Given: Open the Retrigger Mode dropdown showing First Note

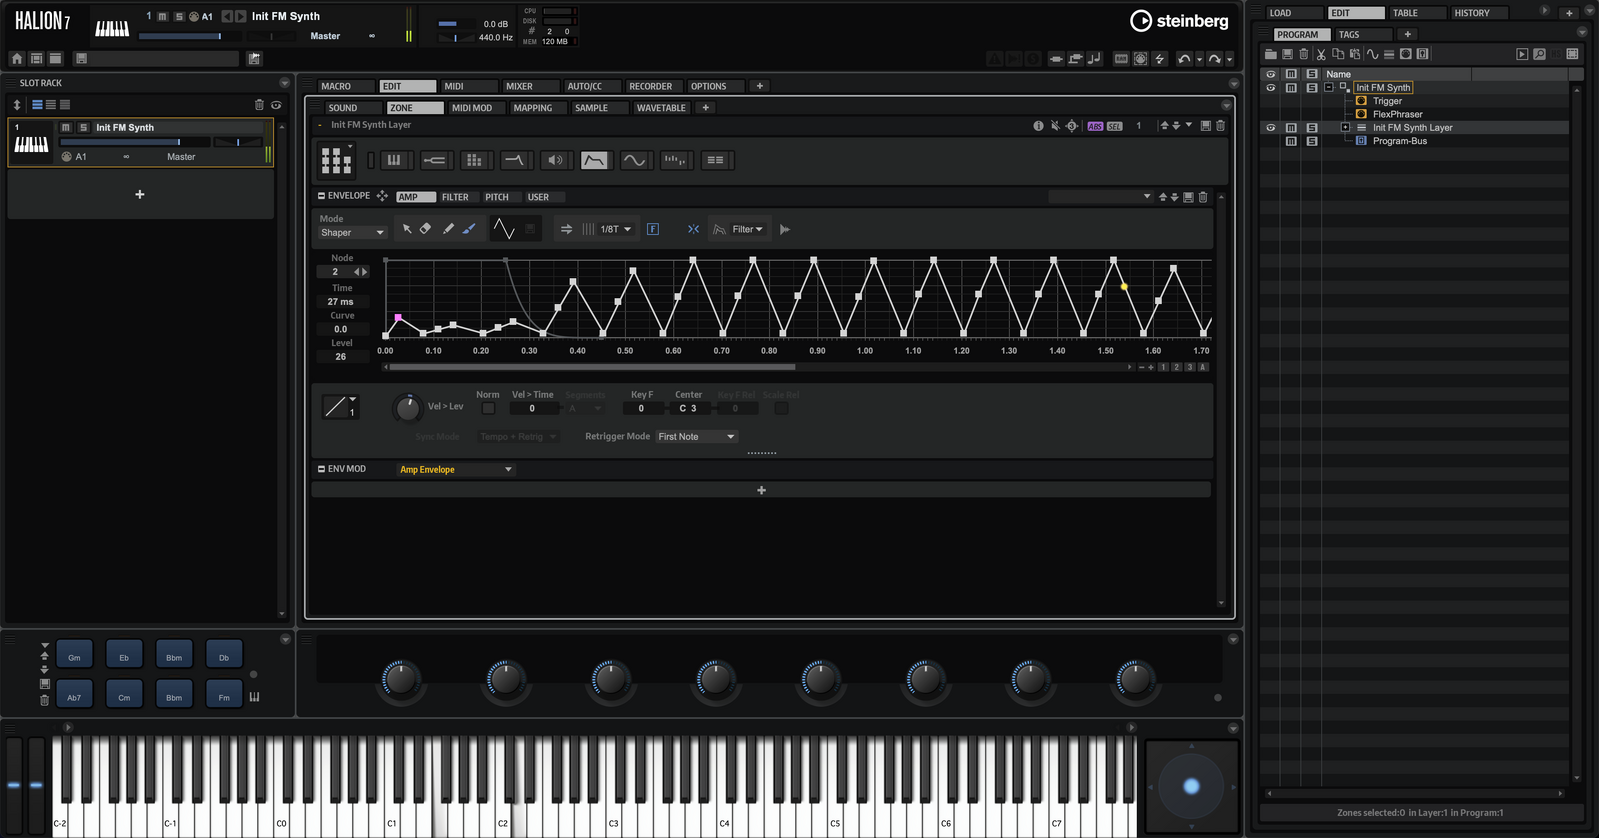Looking at the screenshot, I should point(696,437).
